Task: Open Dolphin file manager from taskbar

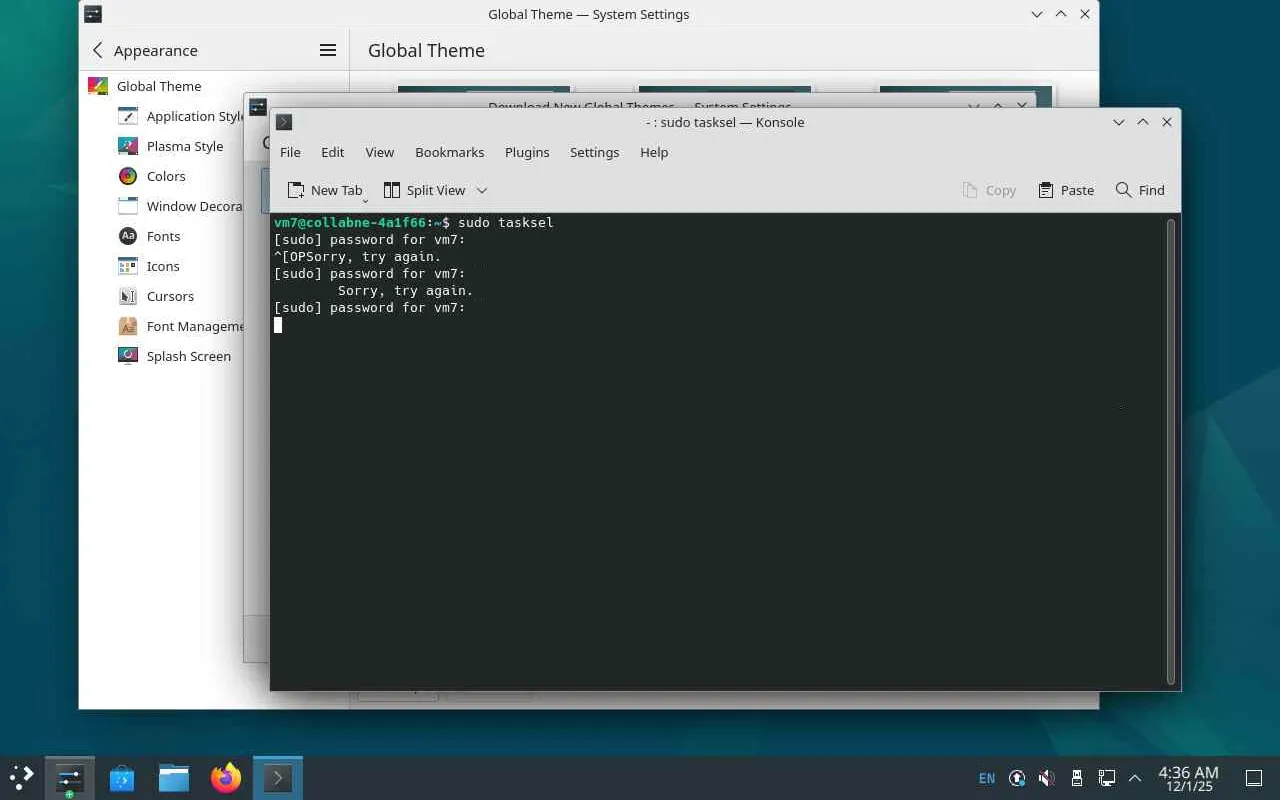Action: coord(174,777)
